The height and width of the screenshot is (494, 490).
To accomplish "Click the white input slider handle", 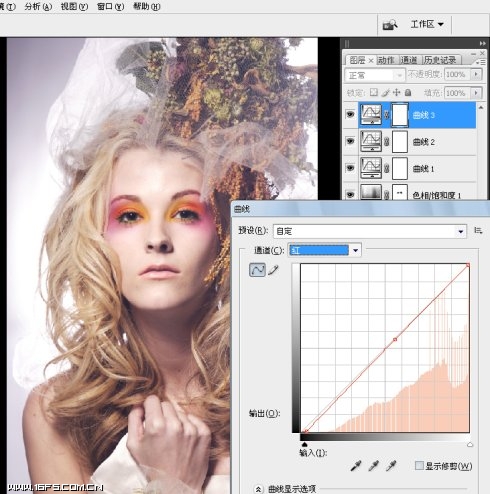I will (x=470, y=444).
